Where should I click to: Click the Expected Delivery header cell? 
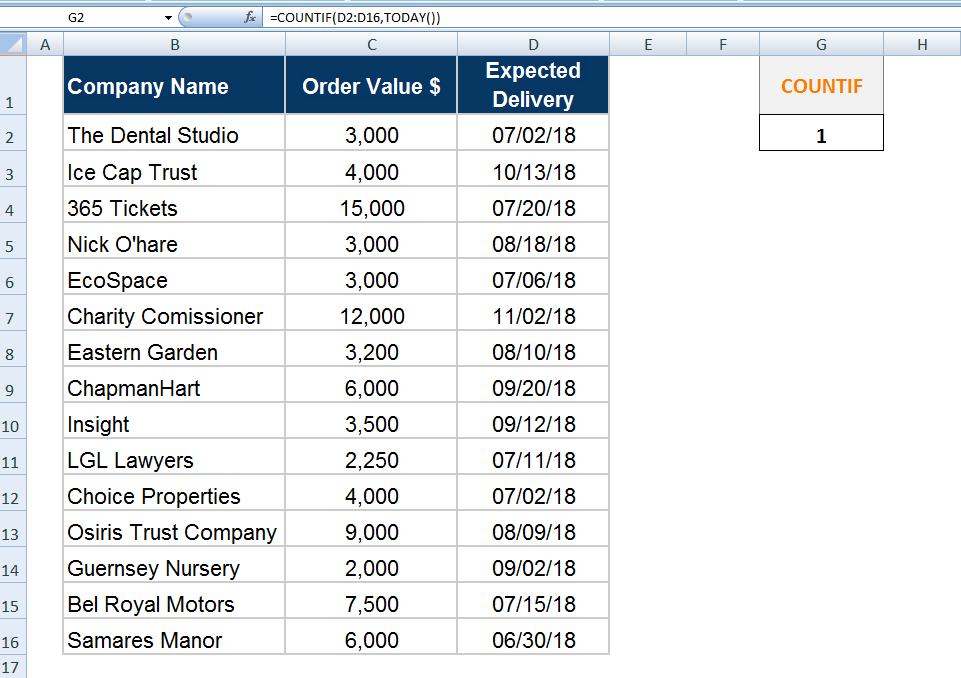coord(533,85)
